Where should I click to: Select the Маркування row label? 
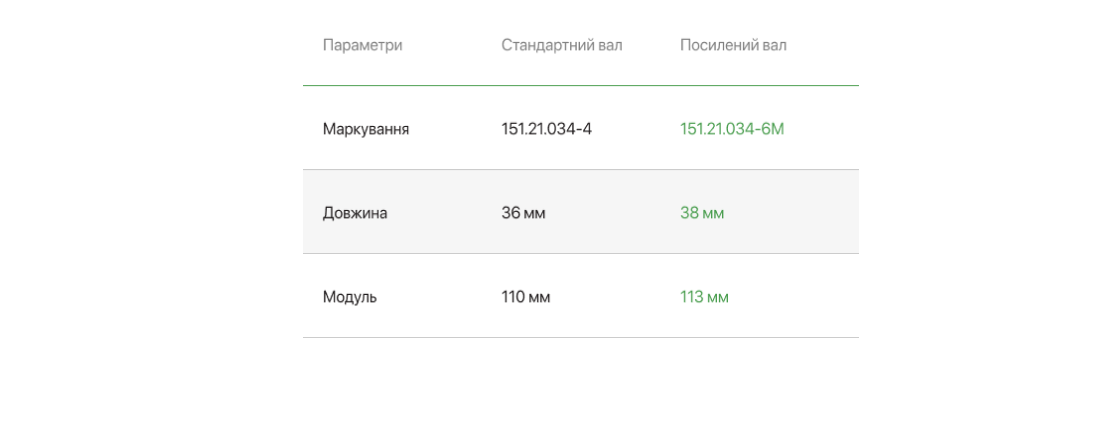click(366, 130)
